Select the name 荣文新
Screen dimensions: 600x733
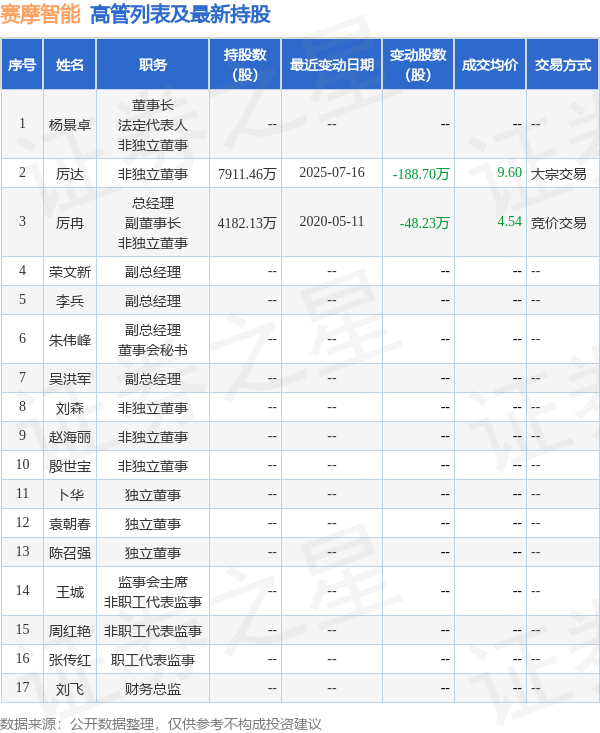point(70,272)
